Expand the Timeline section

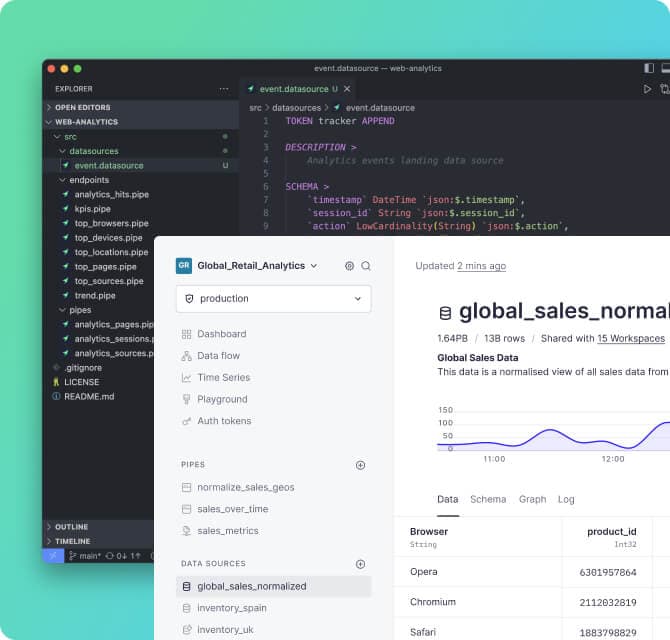coord(98,541)
